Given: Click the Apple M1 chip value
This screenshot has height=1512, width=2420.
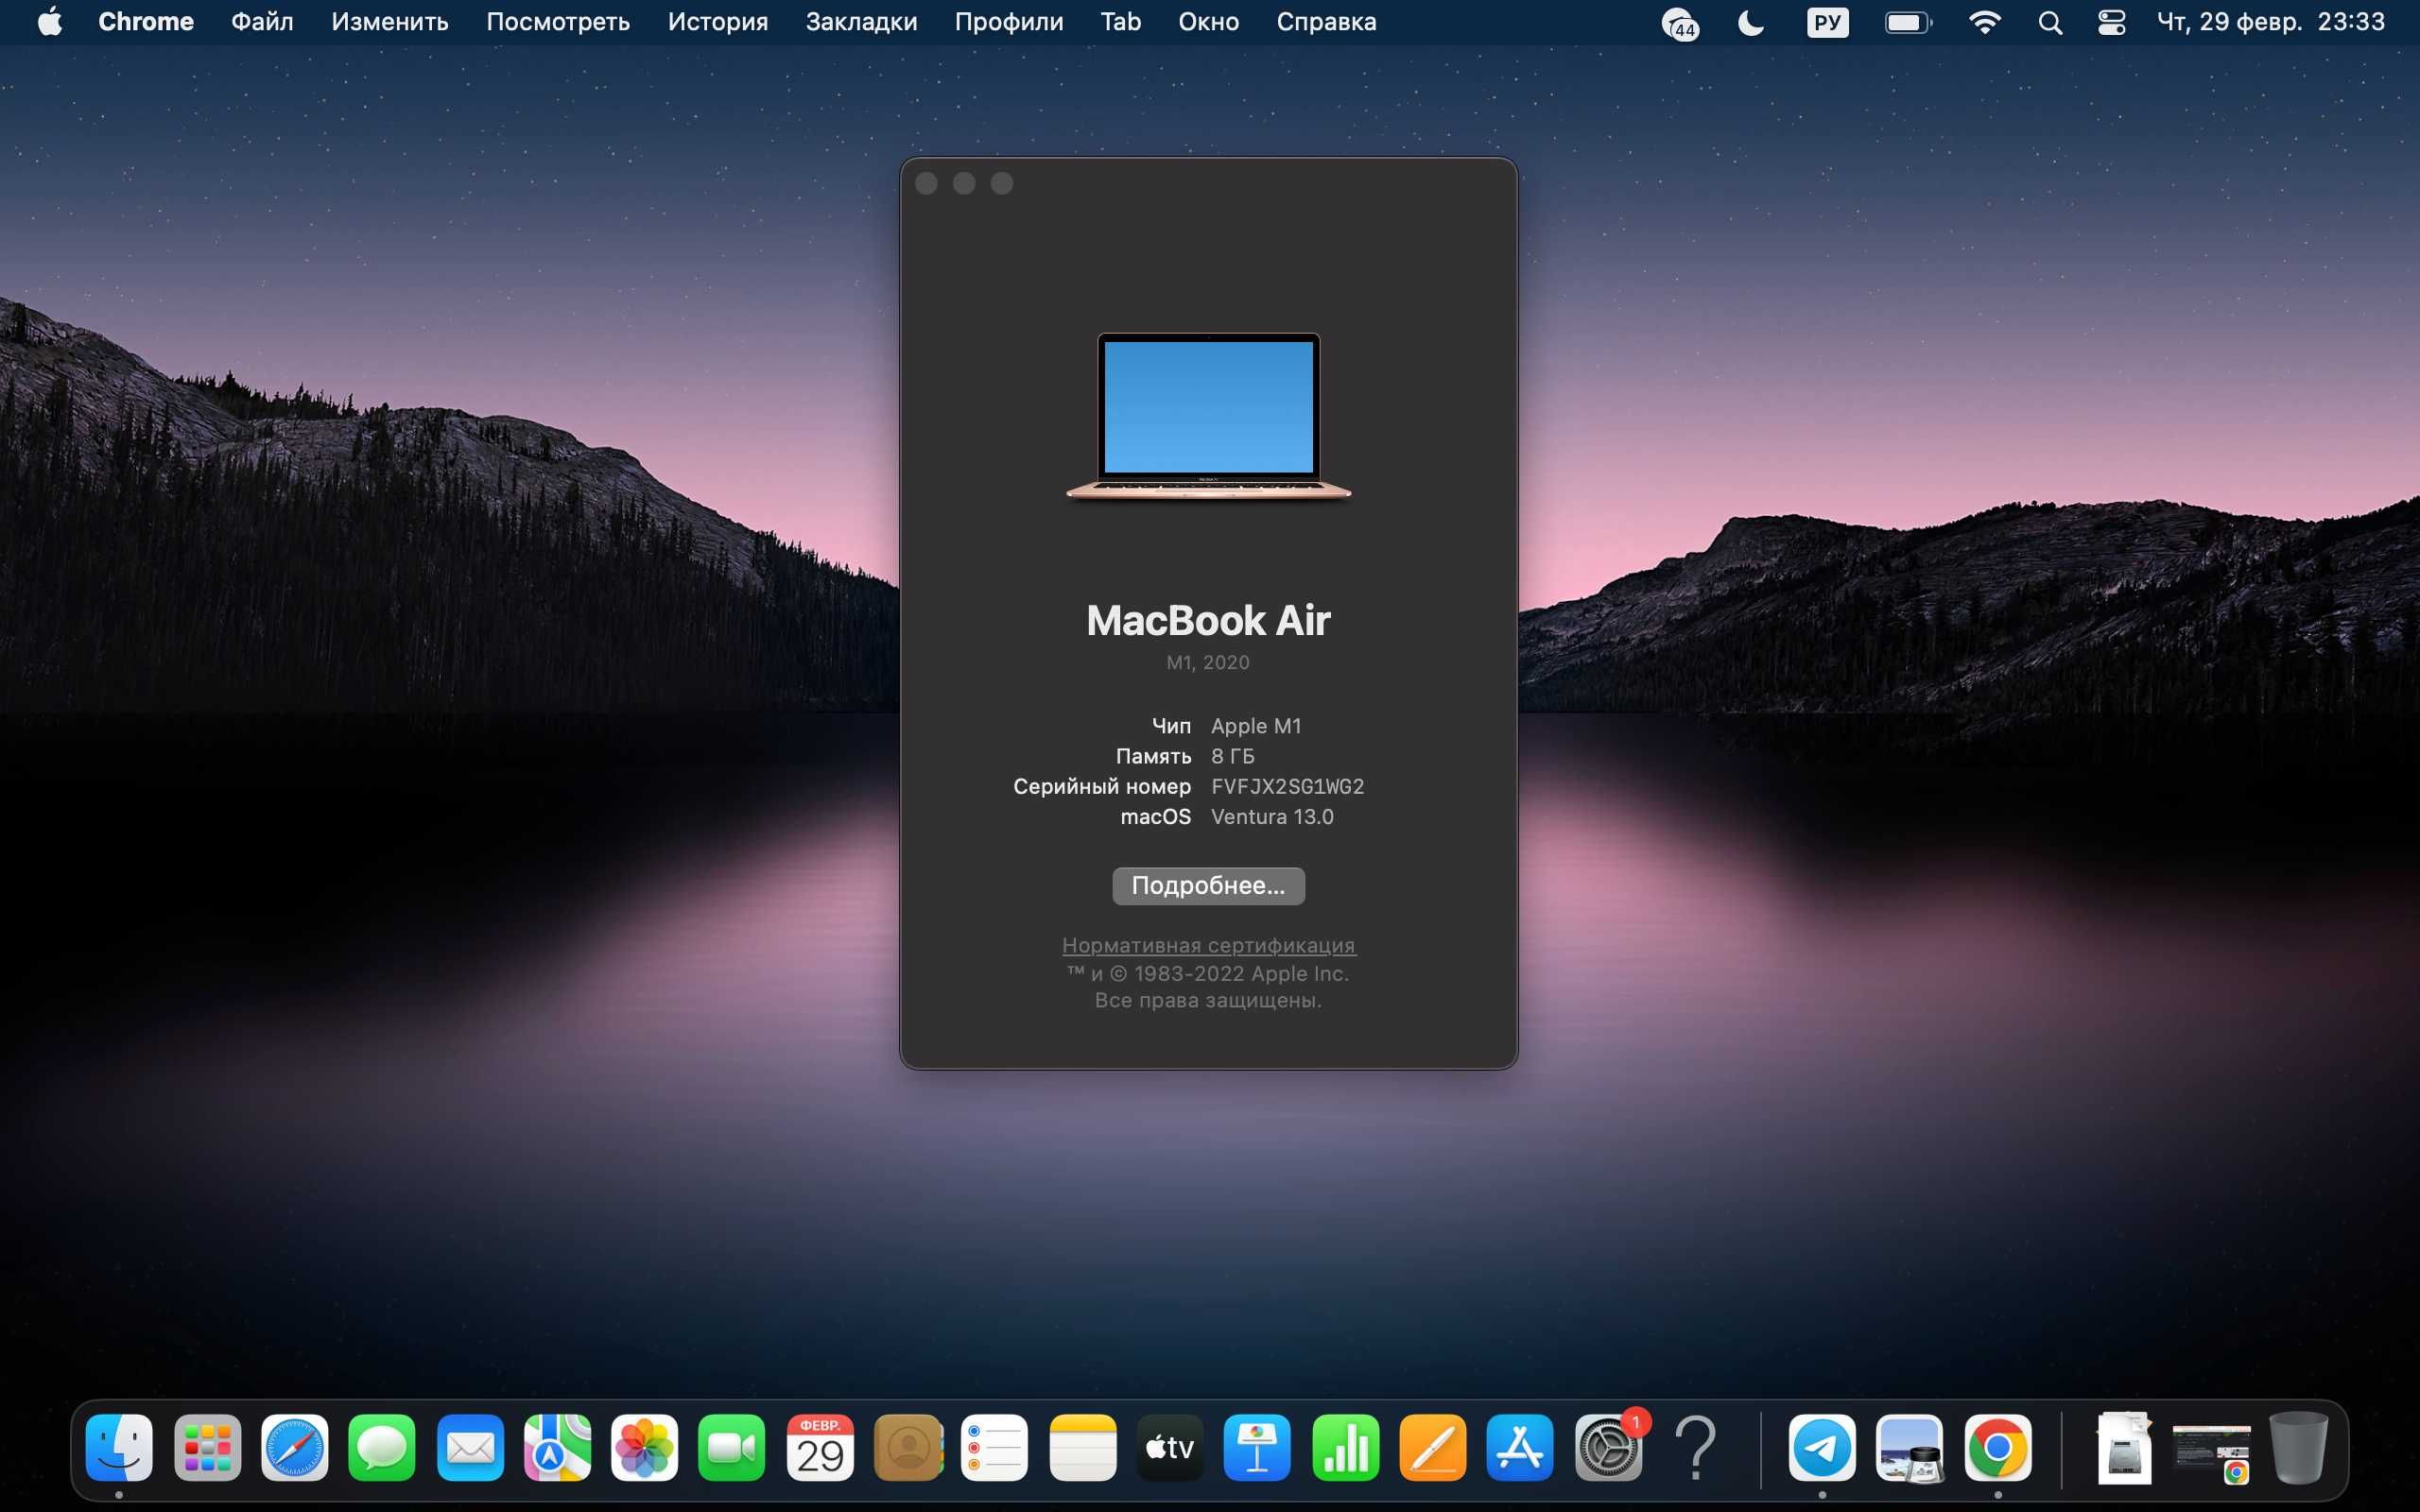Looking at the screenshot, I should tap(1256, 726).
